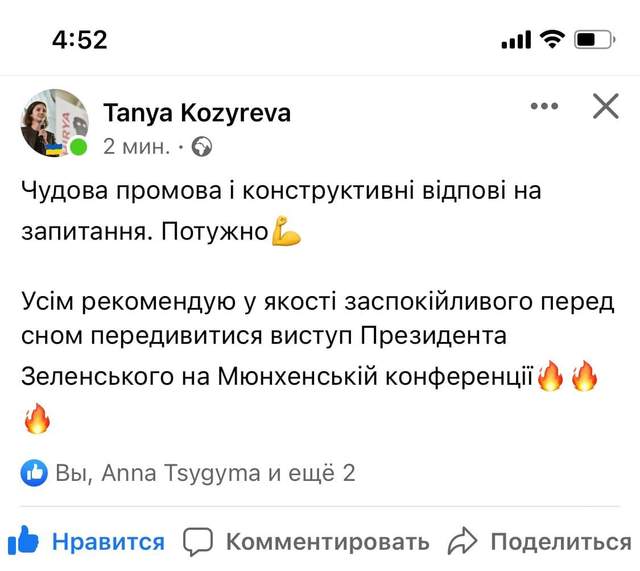Tap the flexed bicep emoji

click(286, 235)
